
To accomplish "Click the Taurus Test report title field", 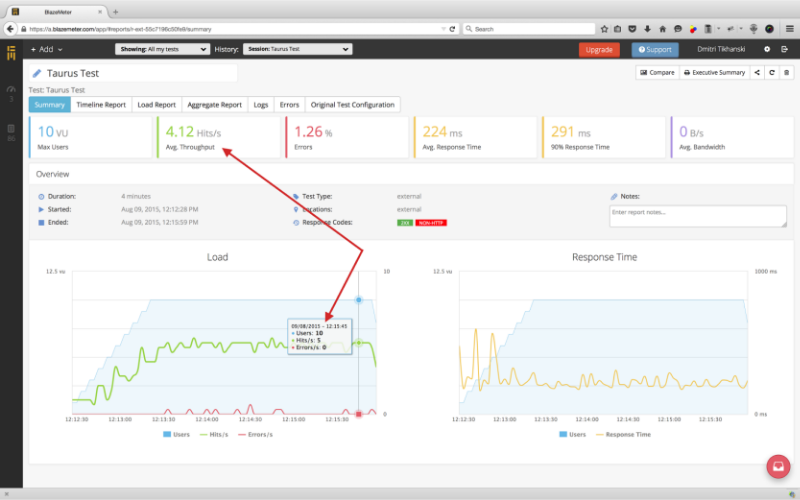I will click(x=134, y=73).
